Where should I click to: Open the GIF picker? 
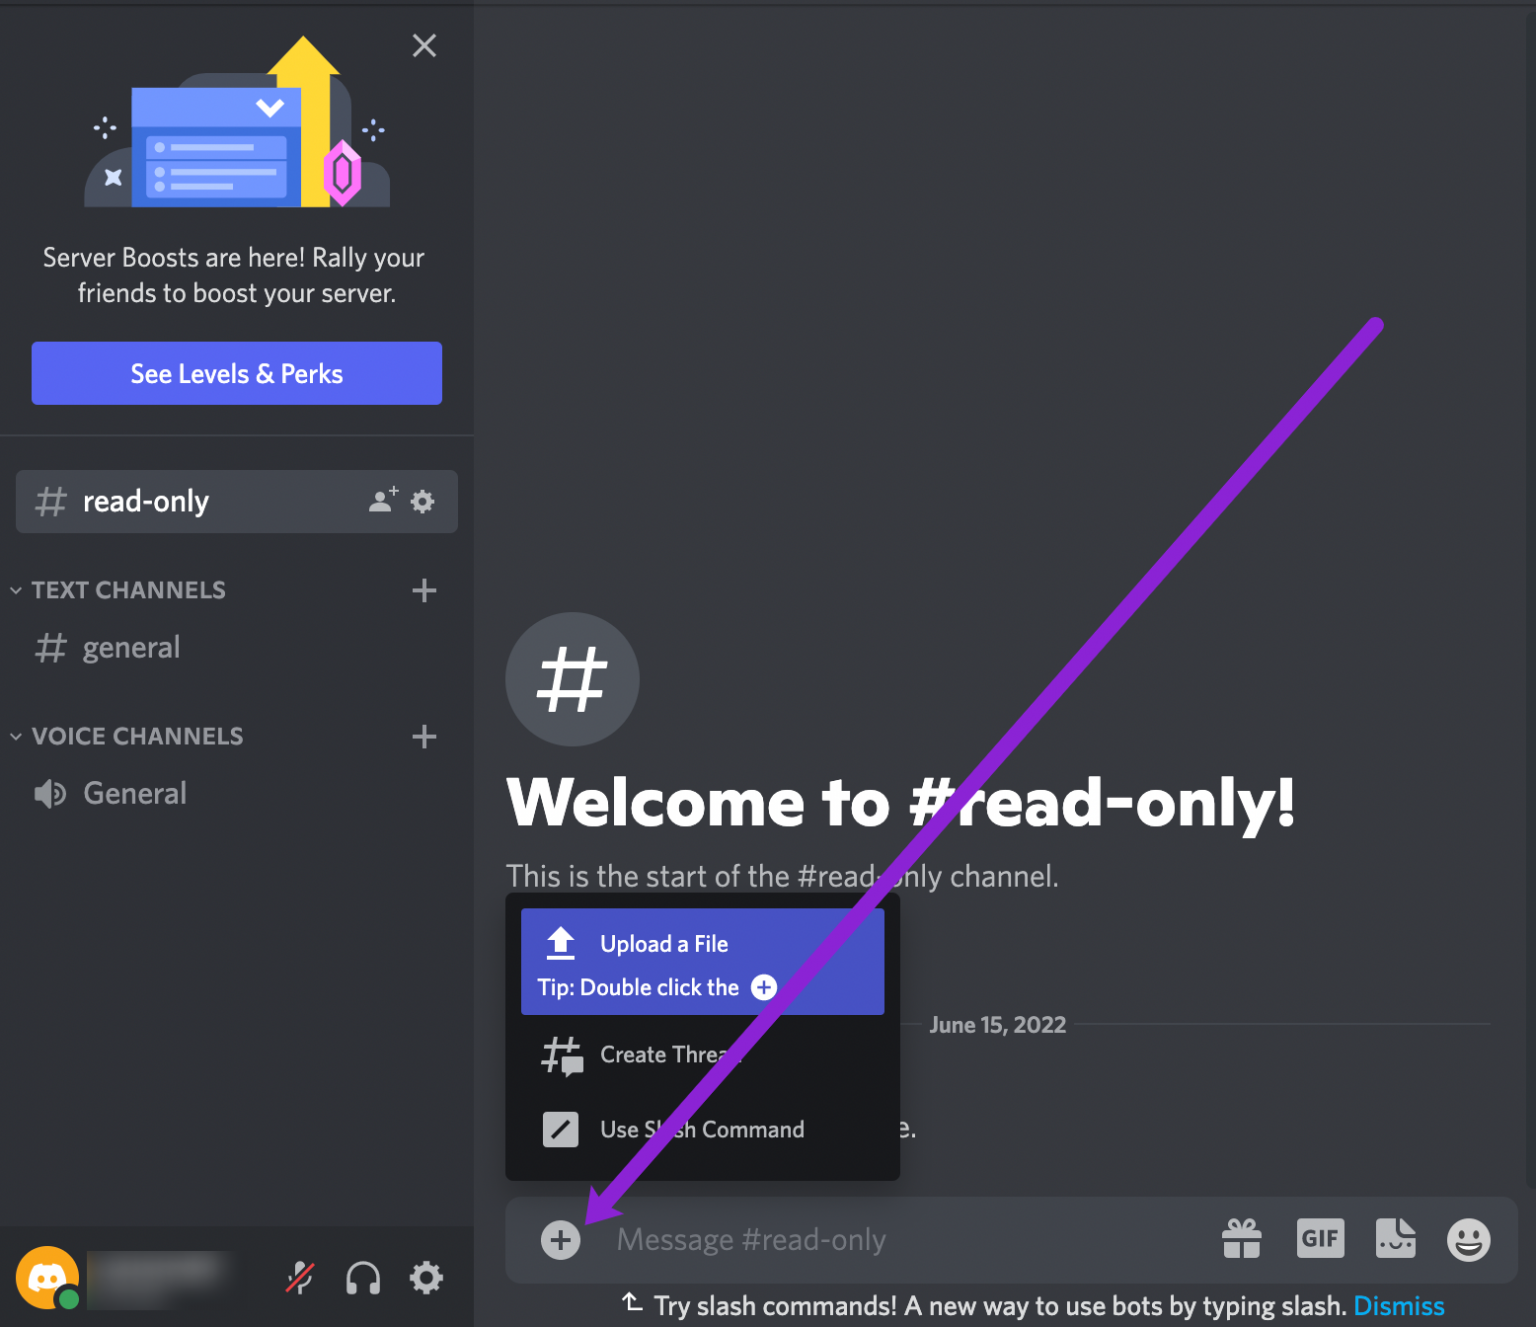(1320, 1238)
